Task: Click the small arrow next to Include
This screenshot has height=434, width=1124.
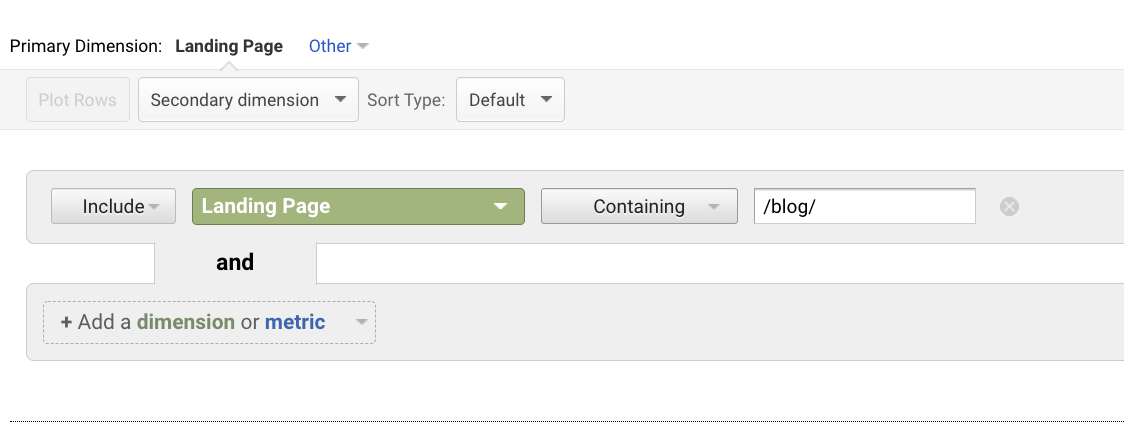Action: pos(155,207)
